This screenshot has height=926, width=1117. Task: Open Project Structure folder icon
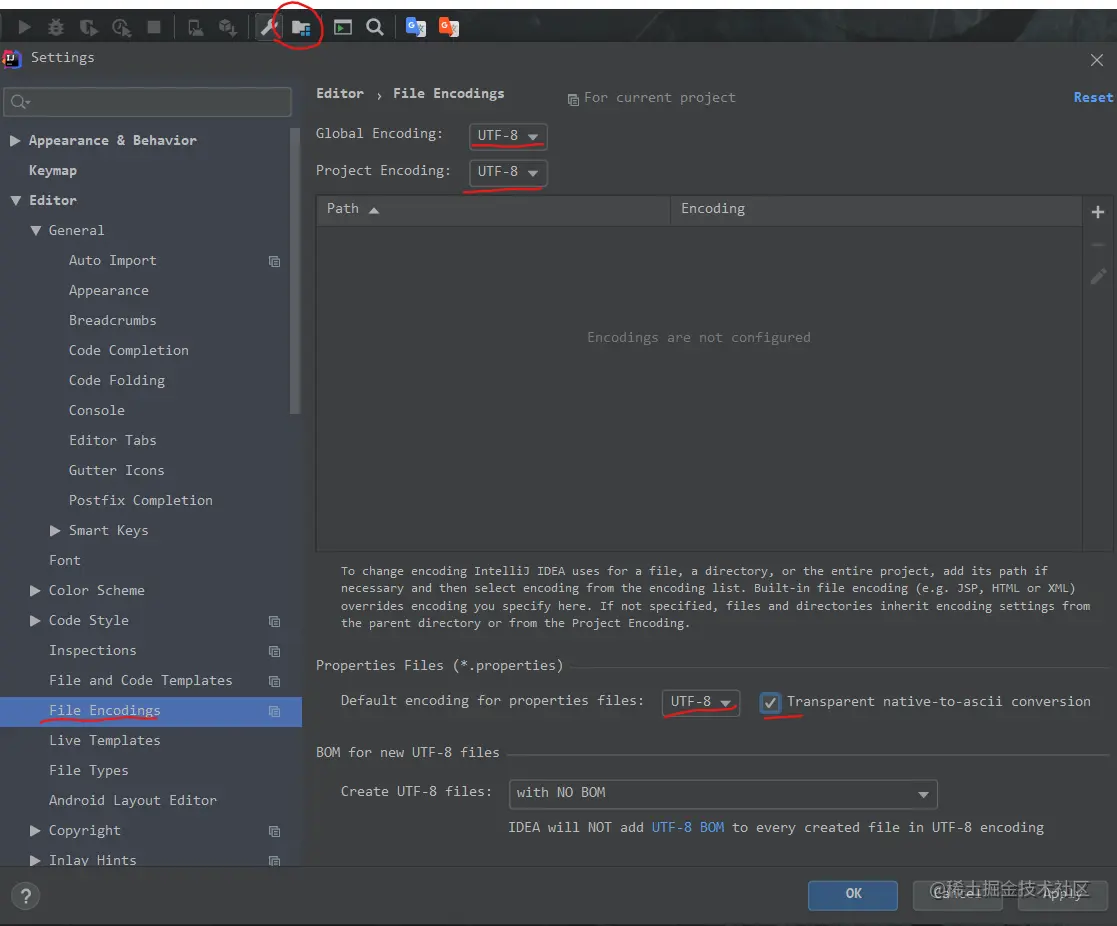click(301, 28)
